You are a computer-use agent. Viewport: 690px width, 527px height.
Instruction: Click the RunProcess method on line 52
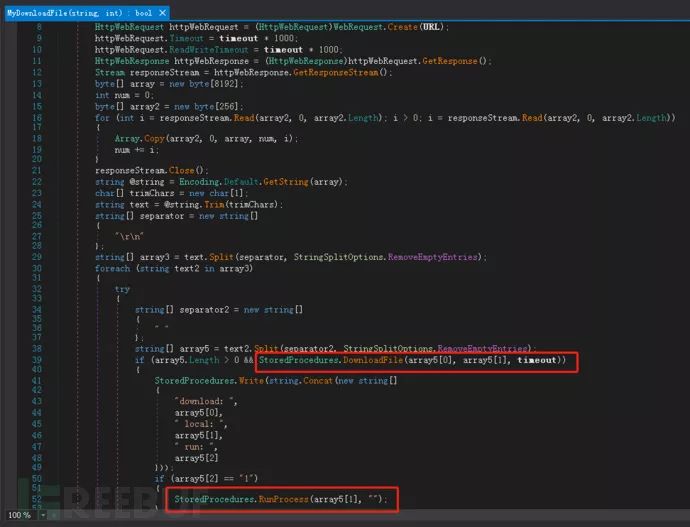[x=283, y=499]
